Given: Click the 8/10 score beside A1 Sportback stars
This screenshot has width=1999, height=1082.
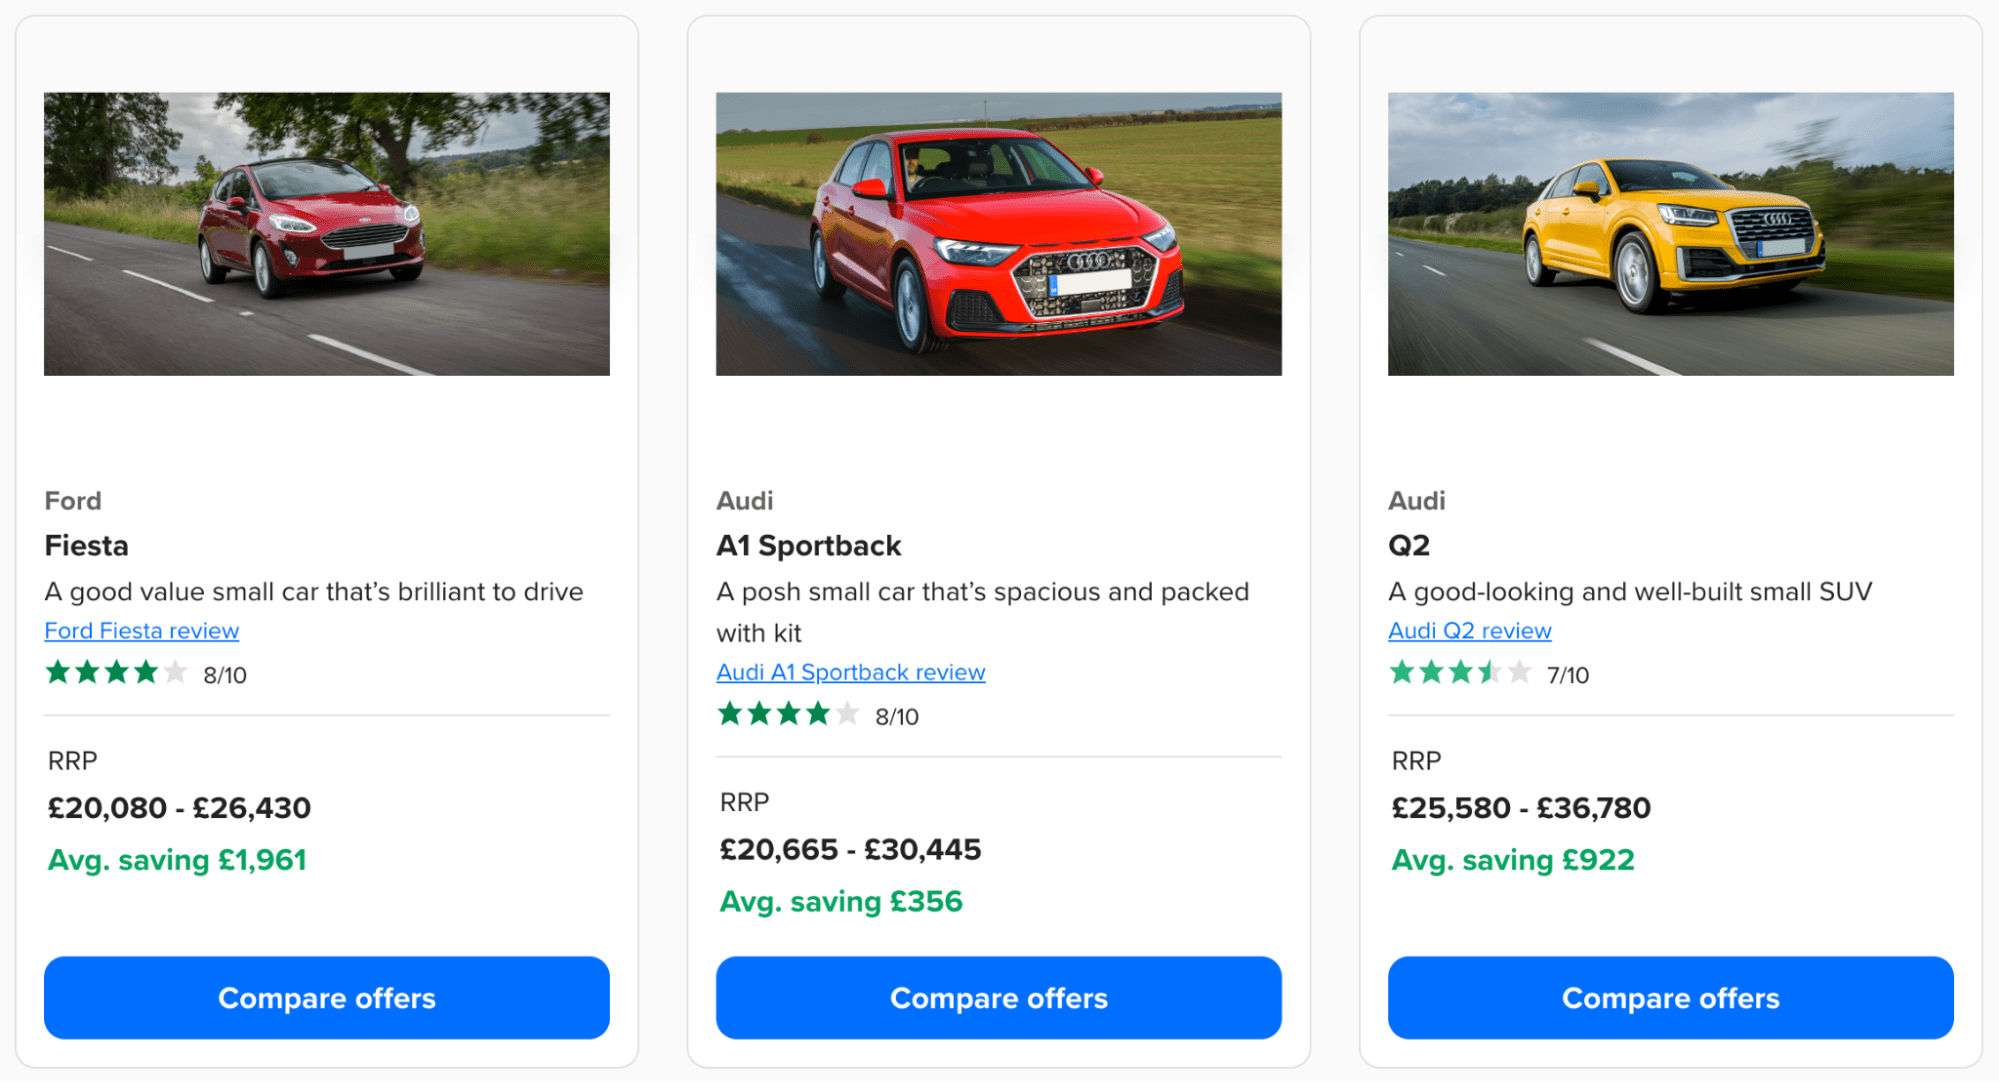Looking at the screenshot, I should [x=895, y=715].
